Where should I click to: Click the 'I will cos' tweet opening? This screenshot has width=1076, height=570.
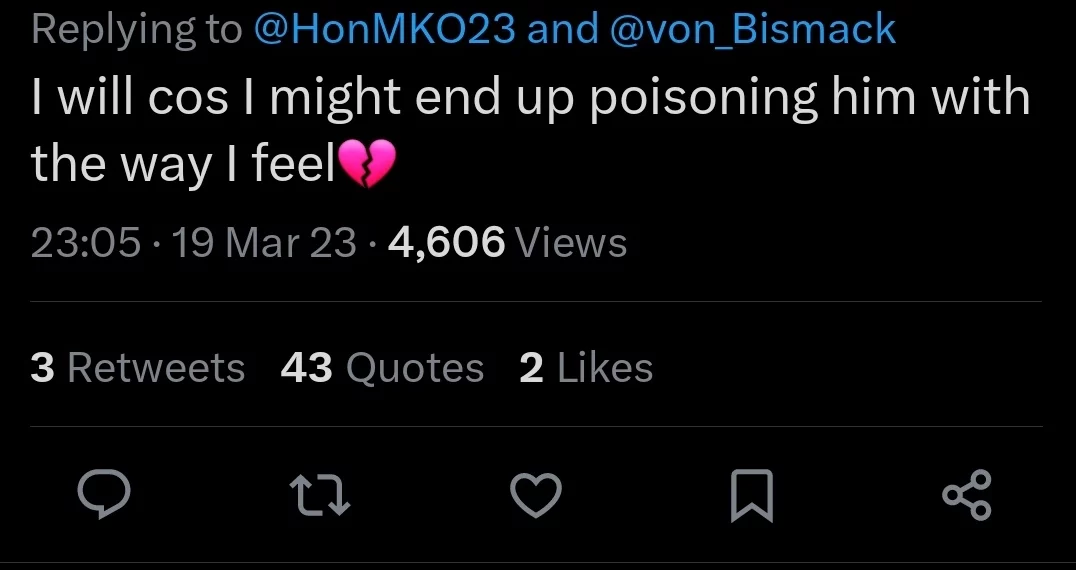[x=129, y=97]
